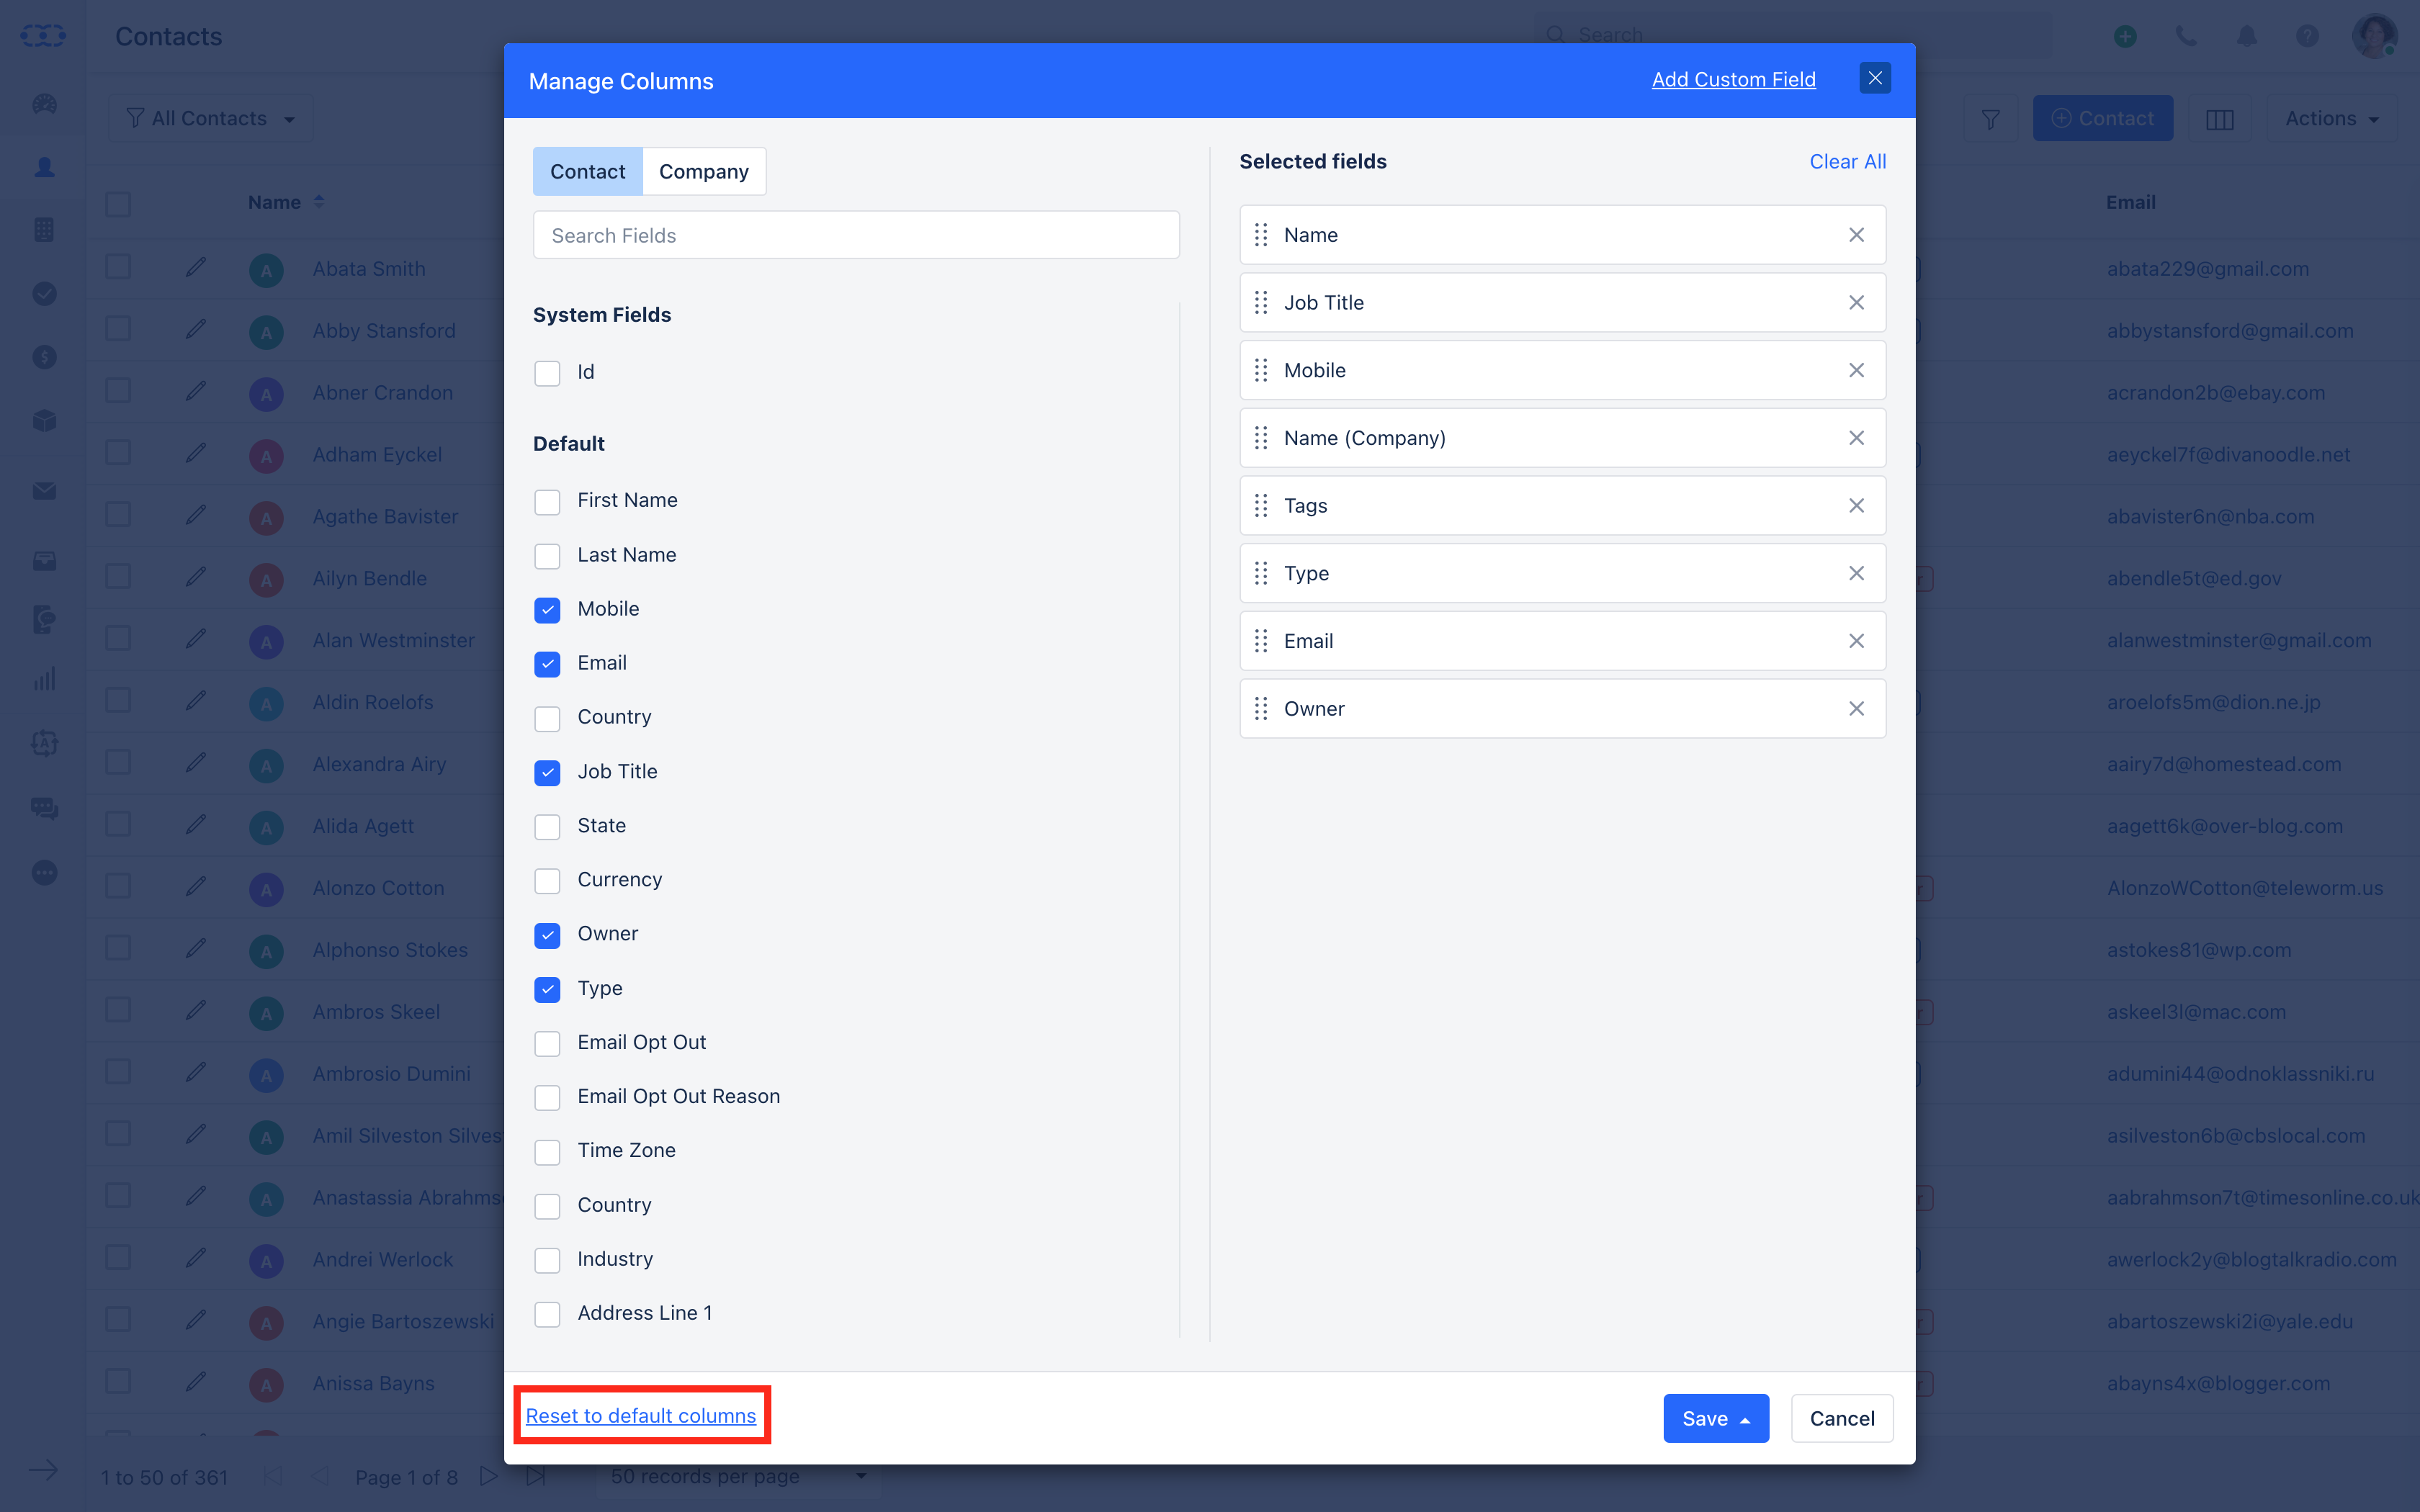Click Add Custom Field link

[1733, 79]
